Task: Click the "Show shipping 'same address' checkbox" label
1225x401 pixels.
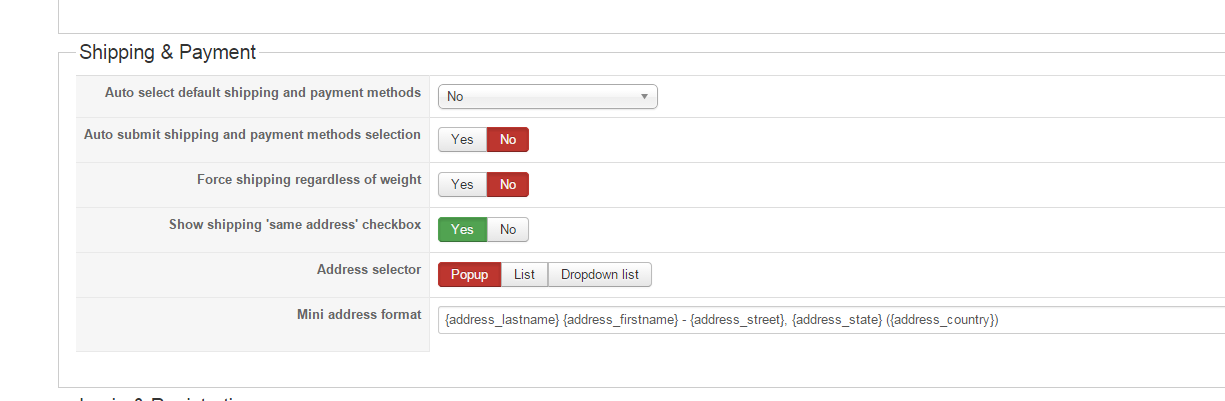Action: [295, 225]
